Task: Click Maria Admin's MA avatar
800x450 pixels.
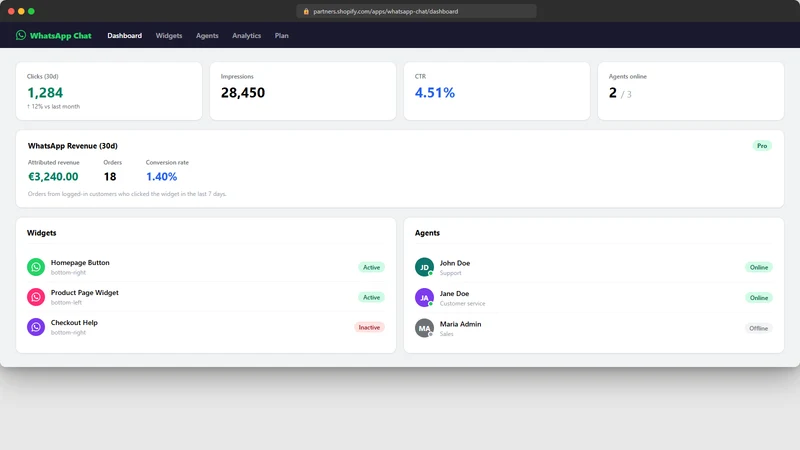Action: pos(424,328)
